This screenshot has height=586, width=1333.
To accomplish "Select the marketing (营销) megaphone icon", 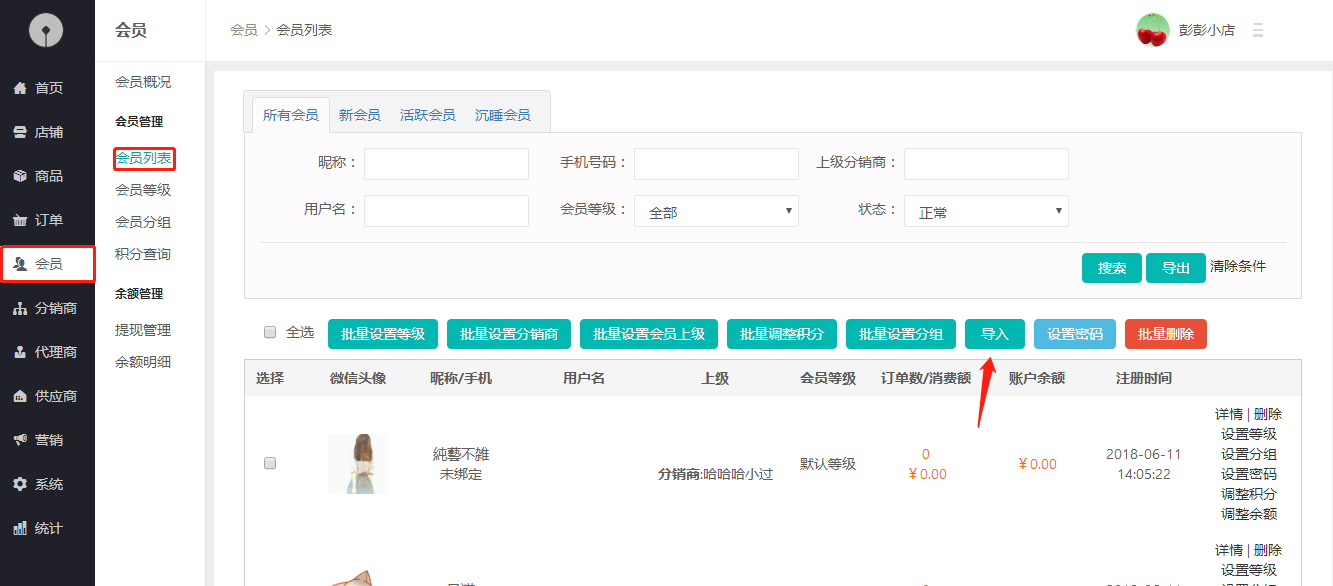I will click(20, 440).
